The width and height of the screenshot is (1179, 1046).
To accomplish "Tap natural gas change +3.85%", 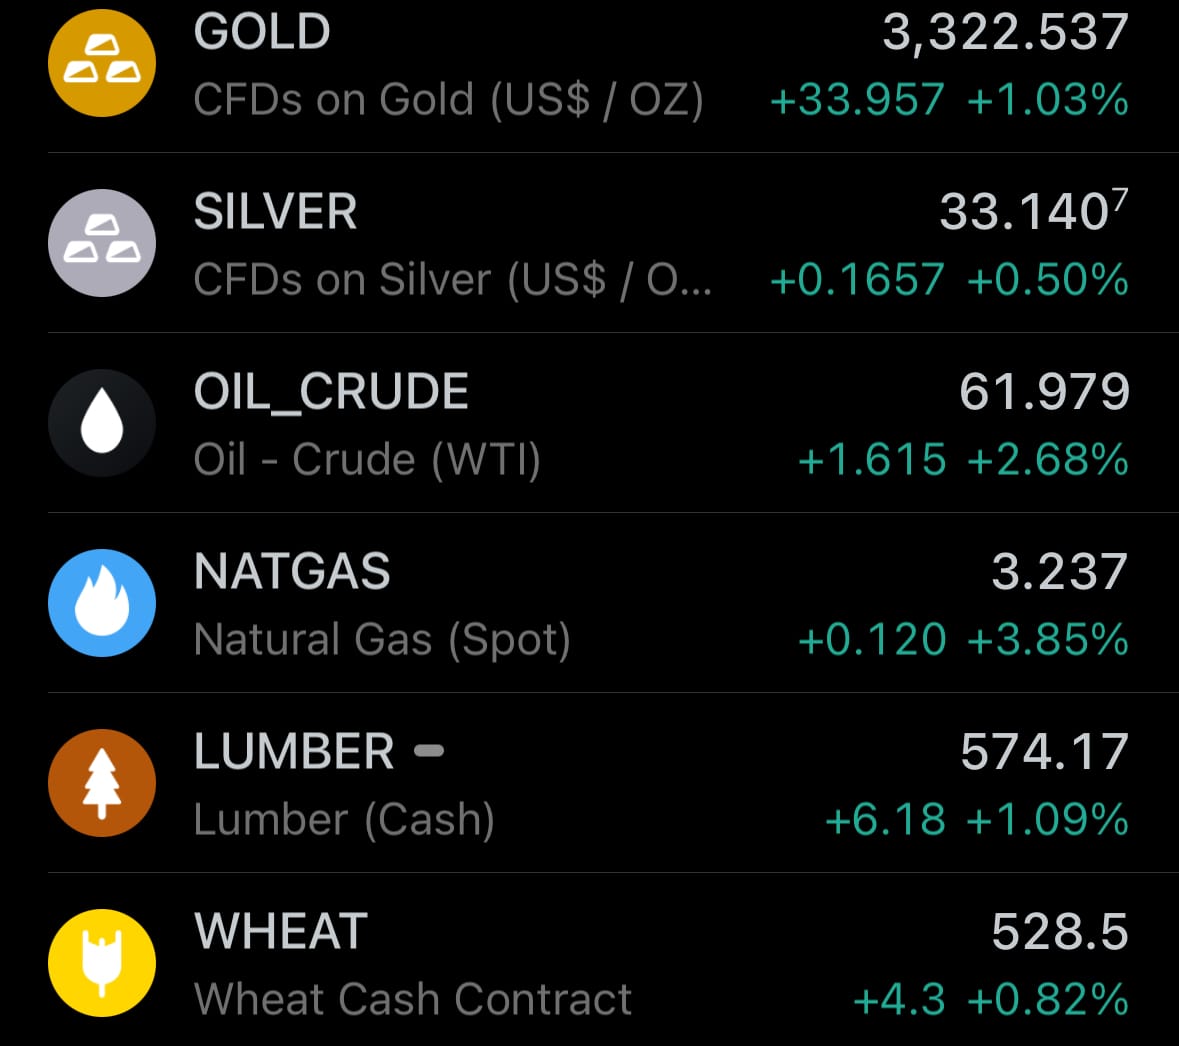I will 1048,639.
